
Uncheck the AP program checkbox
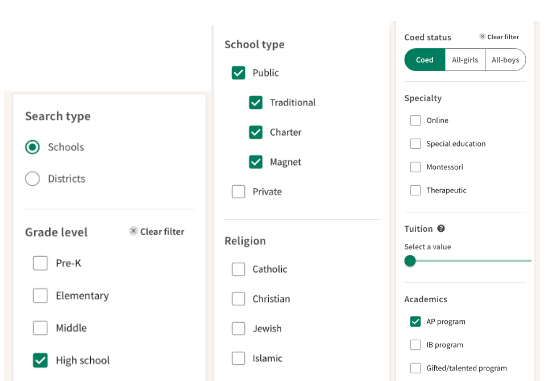pos(415,321)
